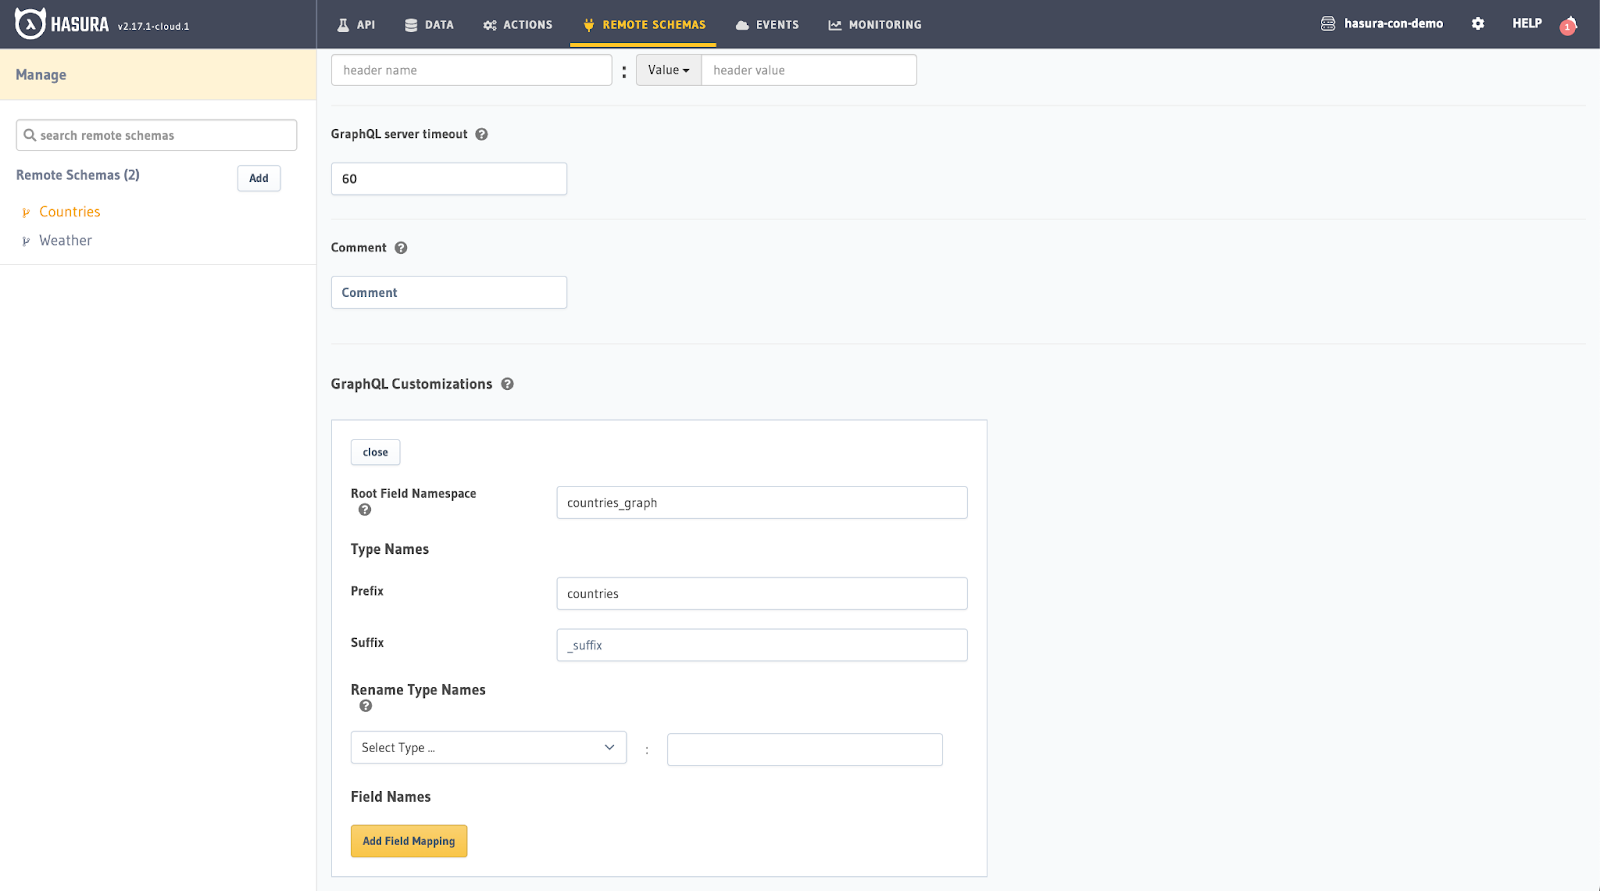Select the Remote Schemas tab
The width and height of the screenshot is (1600, 891).
[x=644, y=25]
